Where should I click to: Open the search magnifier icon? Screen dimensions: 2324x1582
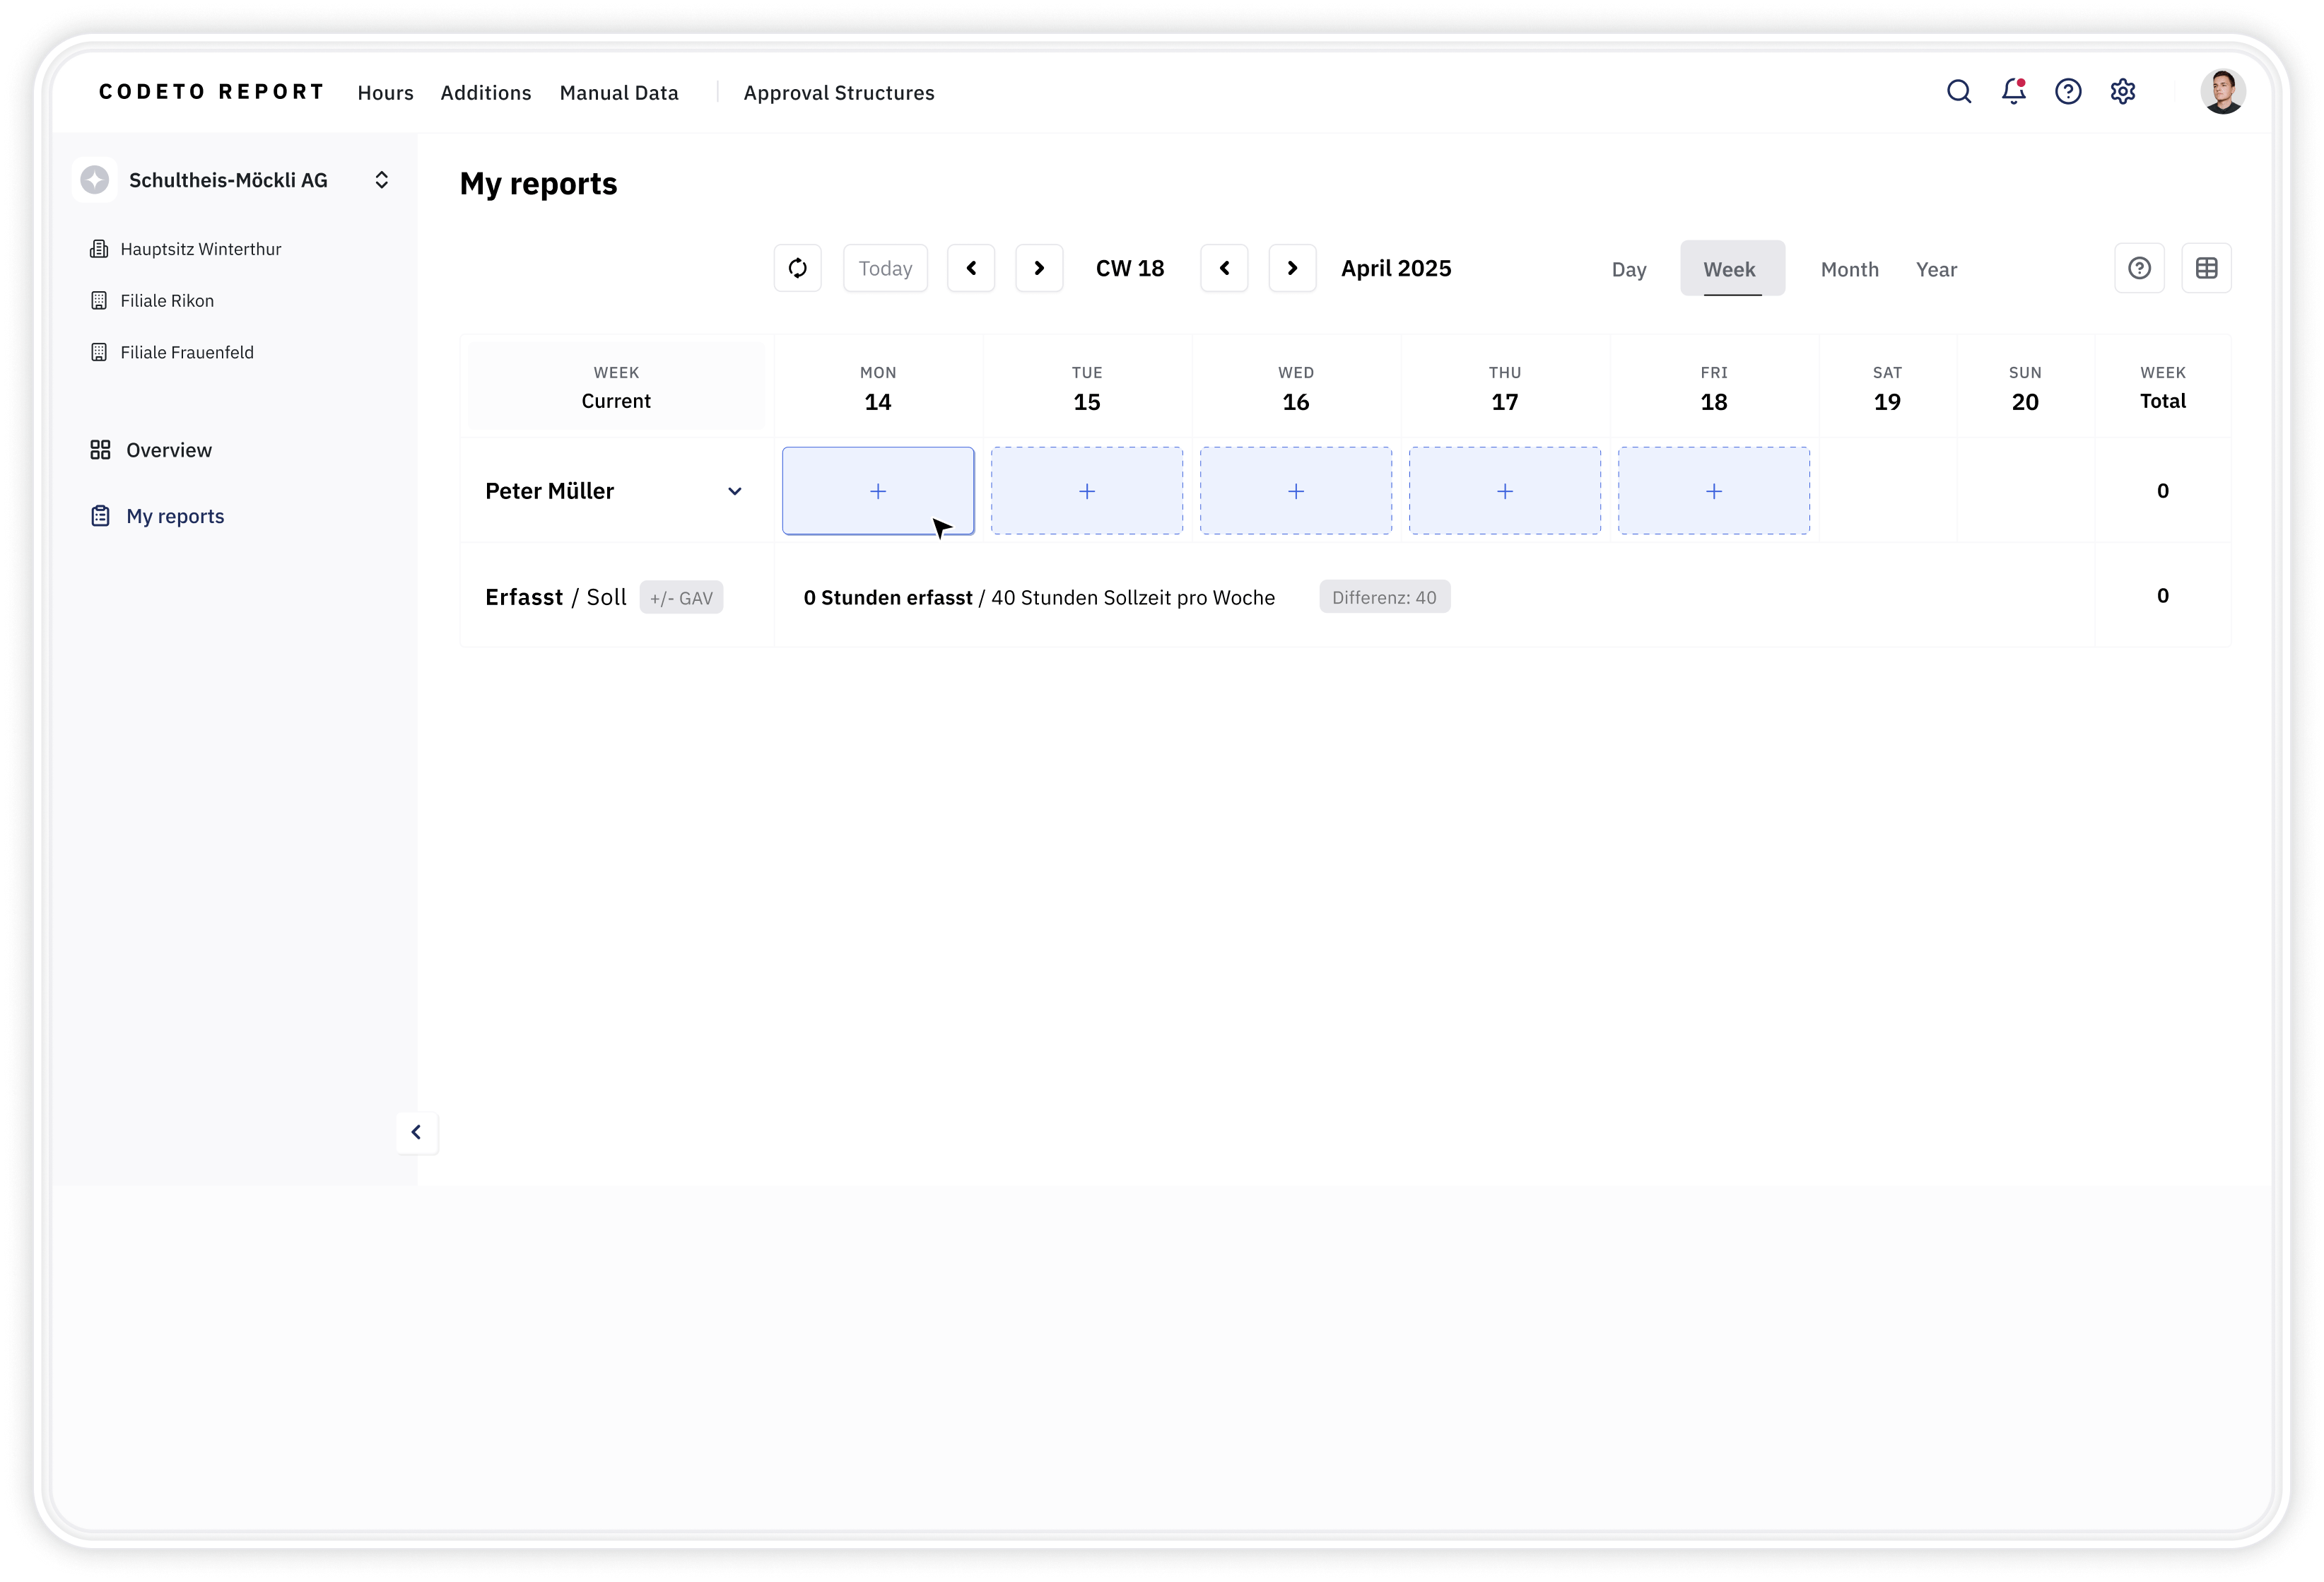[x=1958, y=92]
